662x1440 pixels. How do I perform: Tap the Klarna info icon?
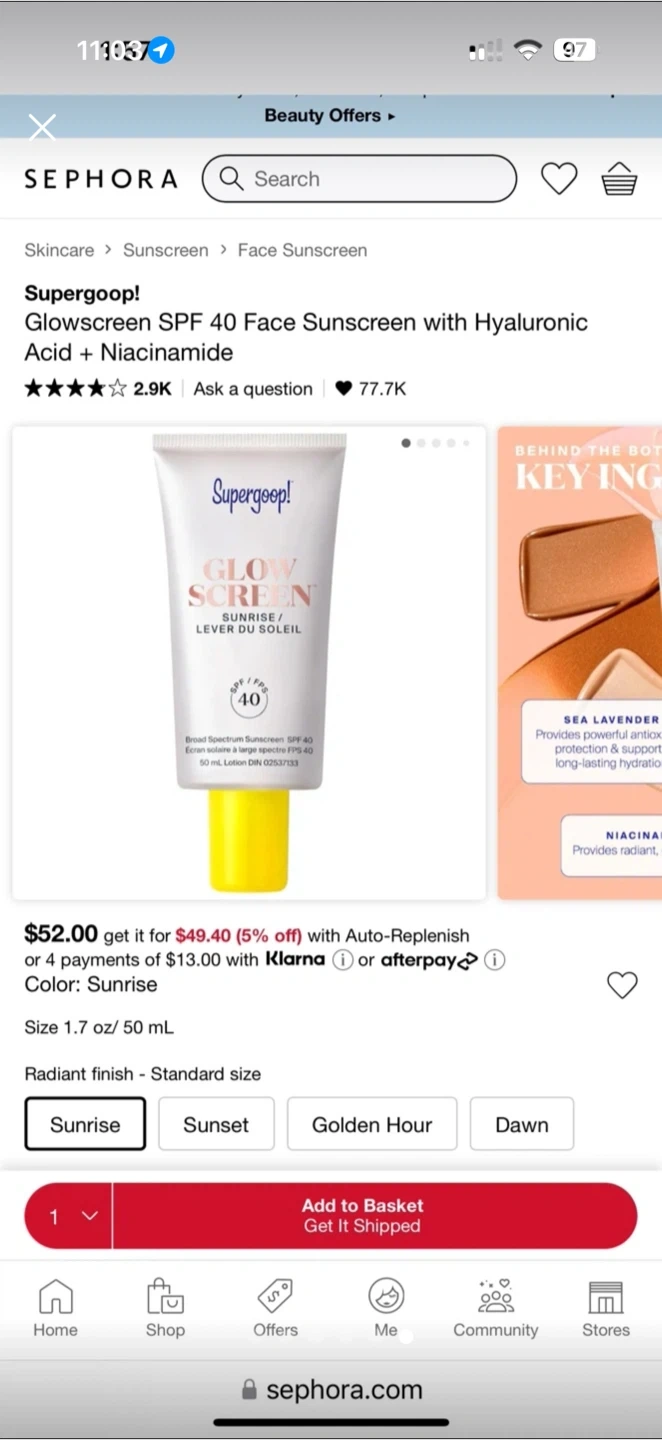tap(342, 960)
